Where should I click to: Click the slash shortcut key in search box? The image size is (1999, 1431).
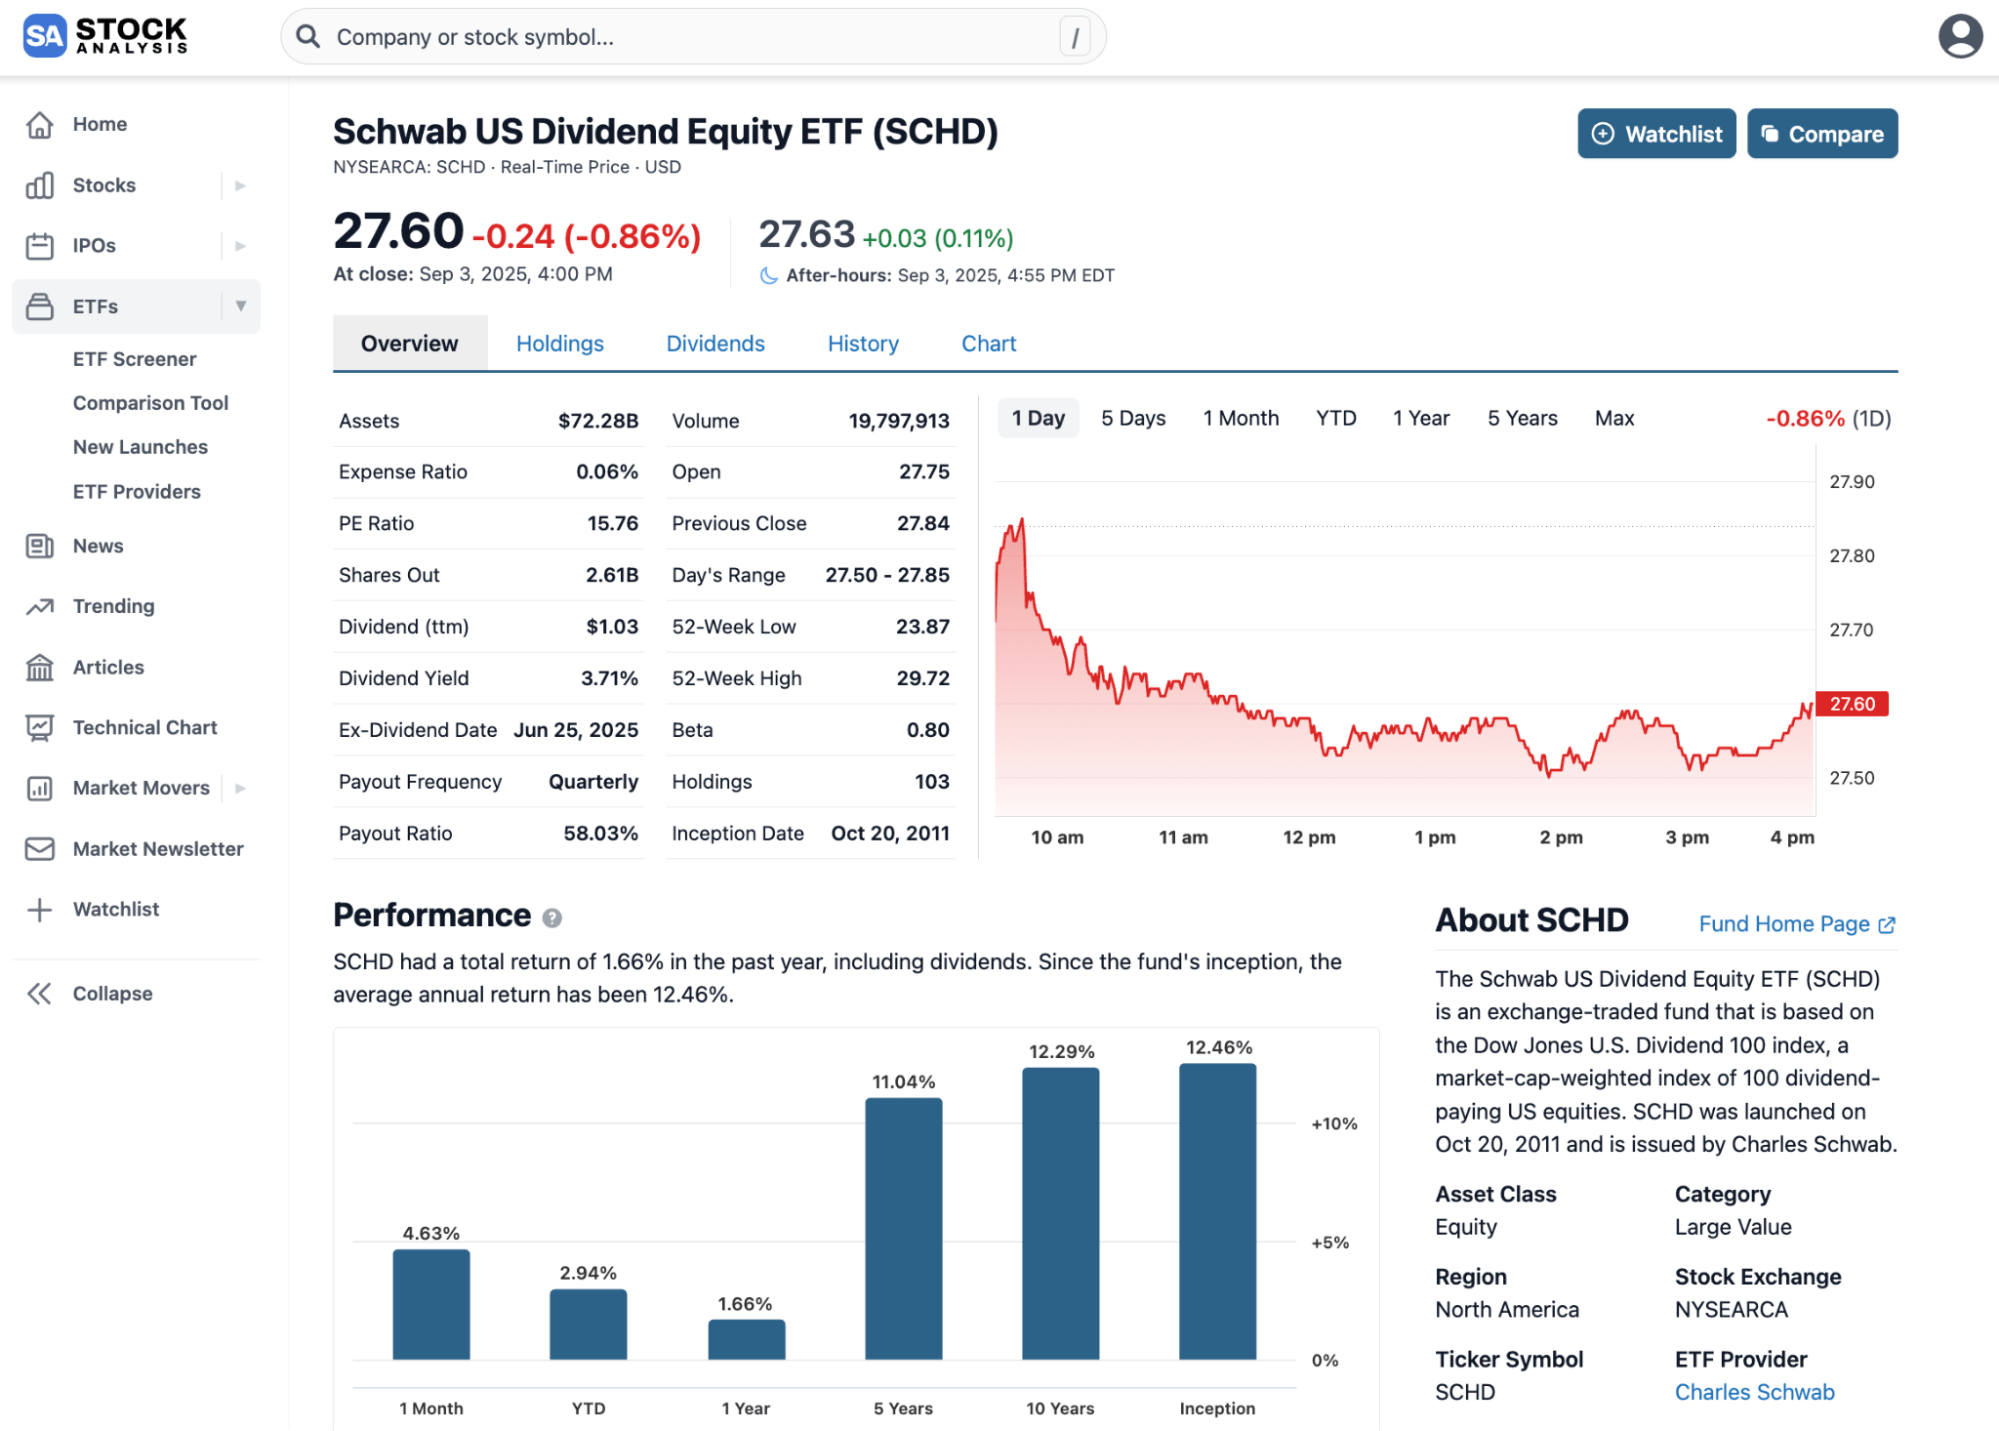tap(1074, 37)
